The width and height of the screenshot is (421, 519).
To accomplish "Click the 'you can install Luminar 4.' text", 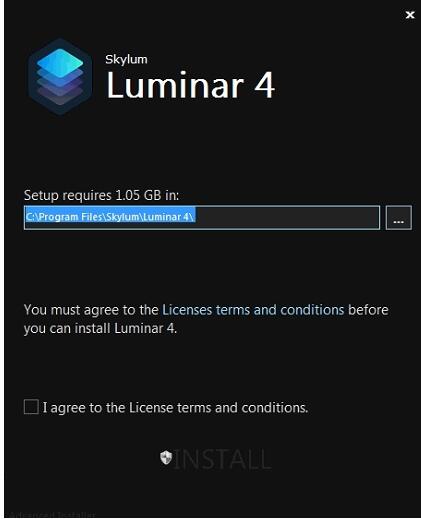I will click(x=100, y=329).
